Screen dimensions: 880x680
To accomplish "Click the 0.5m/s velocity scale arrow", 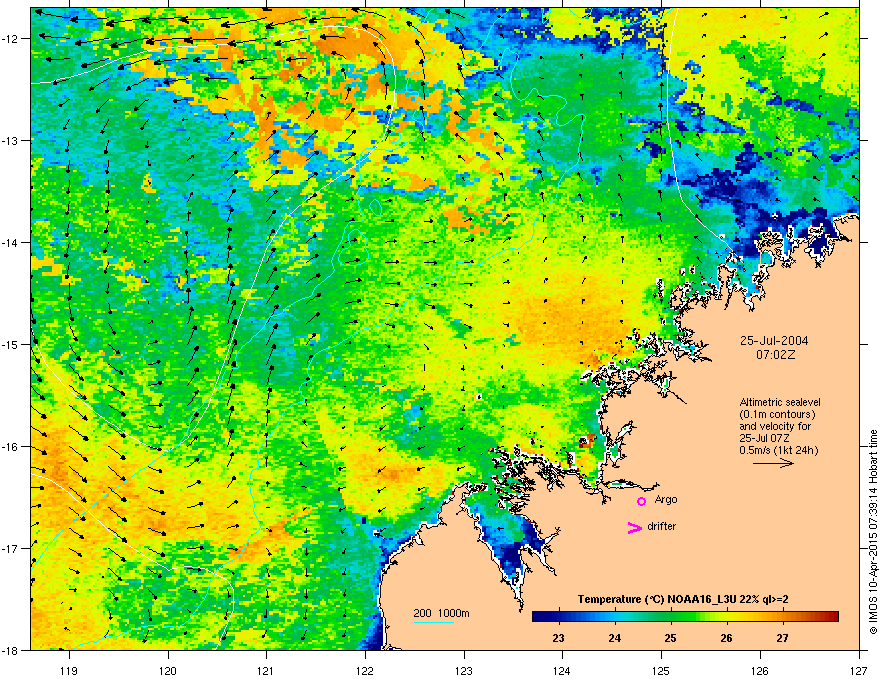I will click(773, 463).
